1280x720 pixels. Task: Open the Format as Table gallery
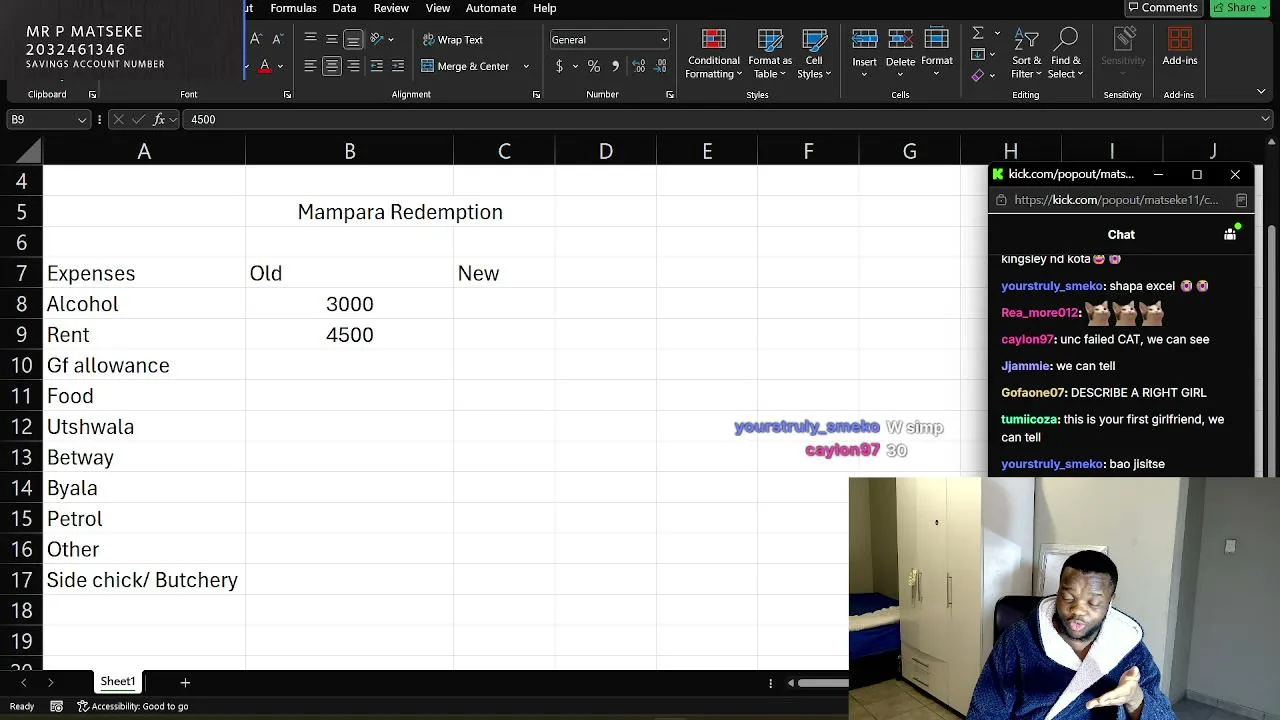(x=770, y=54)
